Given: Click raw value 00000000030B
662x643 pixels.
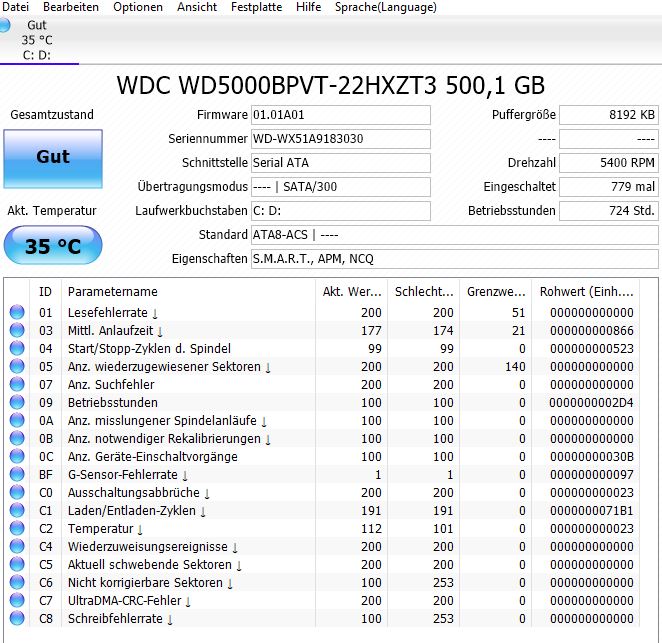Looking at the screenshot, I should click(x=591, y=457).
